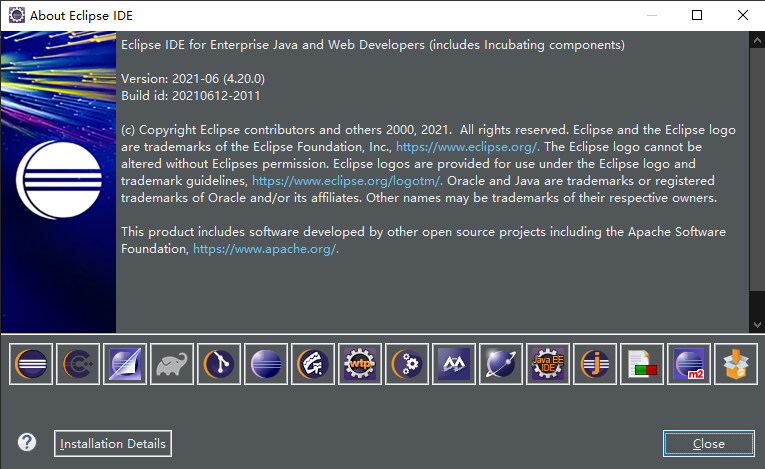
Task: Click the orange C feature icon
Action: (78, 364)
